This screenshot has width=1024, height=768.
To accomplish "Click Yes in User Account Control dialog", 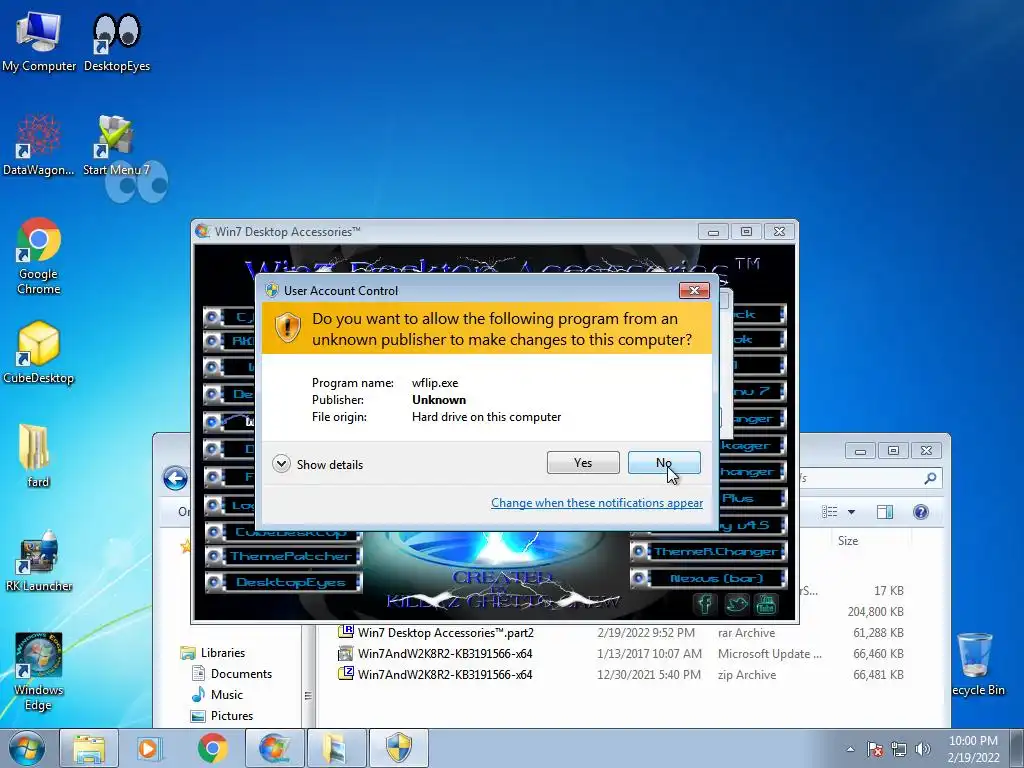I will pyautogui.click(x=583, y=462).
